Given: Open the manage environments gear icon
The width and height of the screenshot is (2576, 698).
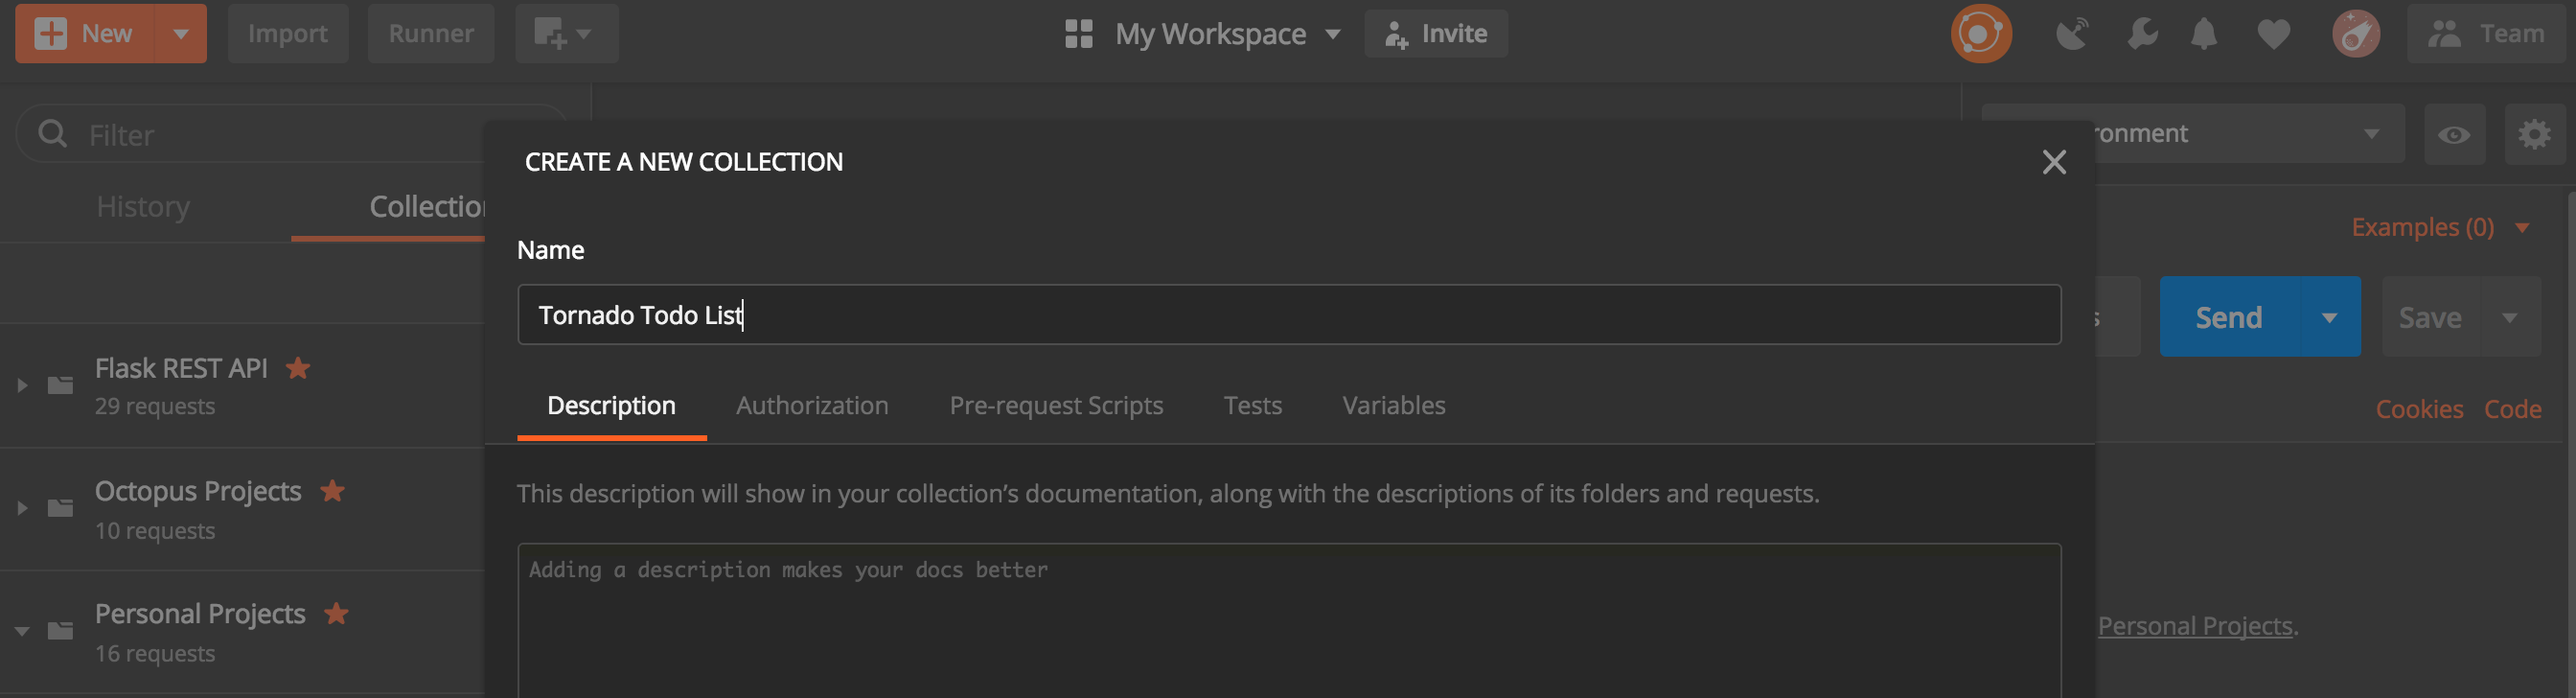Looking at the screenshot, I should click(x=2534, y=134).
